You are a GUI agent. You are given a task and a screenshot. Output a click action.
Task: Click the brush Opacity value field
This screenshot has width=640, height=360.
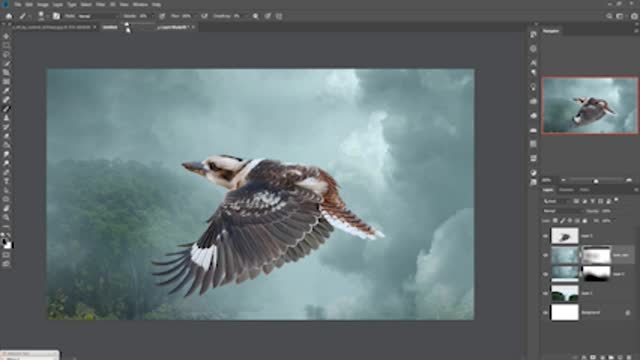[144, 16]
